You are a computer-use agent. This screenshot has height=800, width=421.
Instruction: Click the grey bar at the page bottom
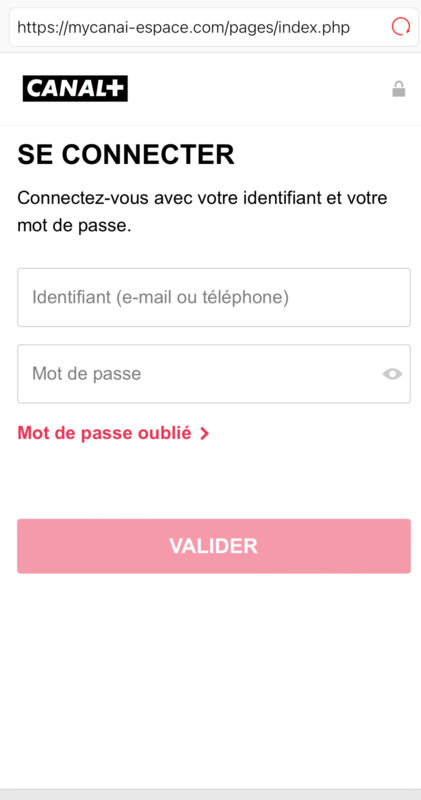(210, 794)
